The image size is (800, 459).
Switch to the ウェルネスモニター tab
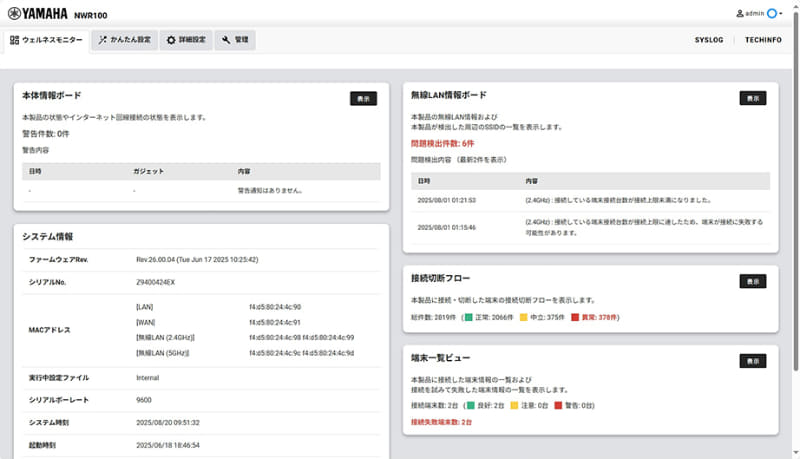pos(47,40)
